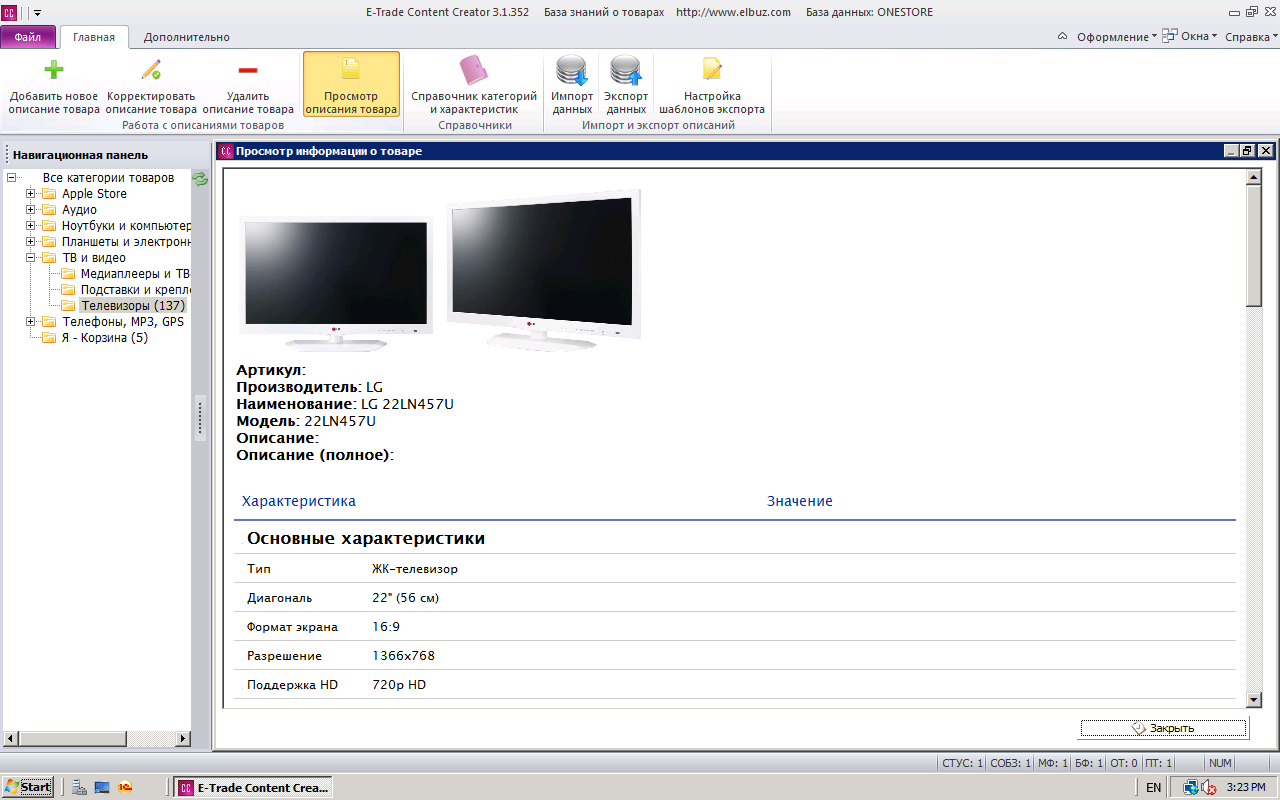Click the 'Наименование: LG 22LN457U' text
1280x800 pixels.
click(x=345, y=404)
